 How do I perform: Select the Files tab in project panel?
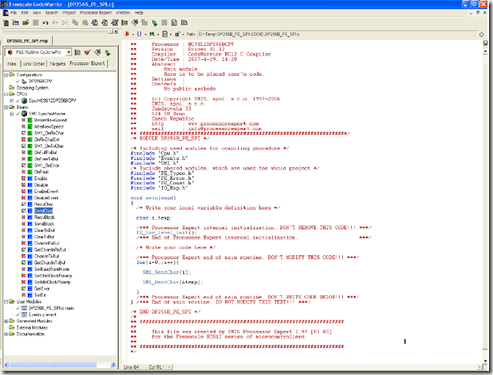pyautogui.click(x=12, y=64)
